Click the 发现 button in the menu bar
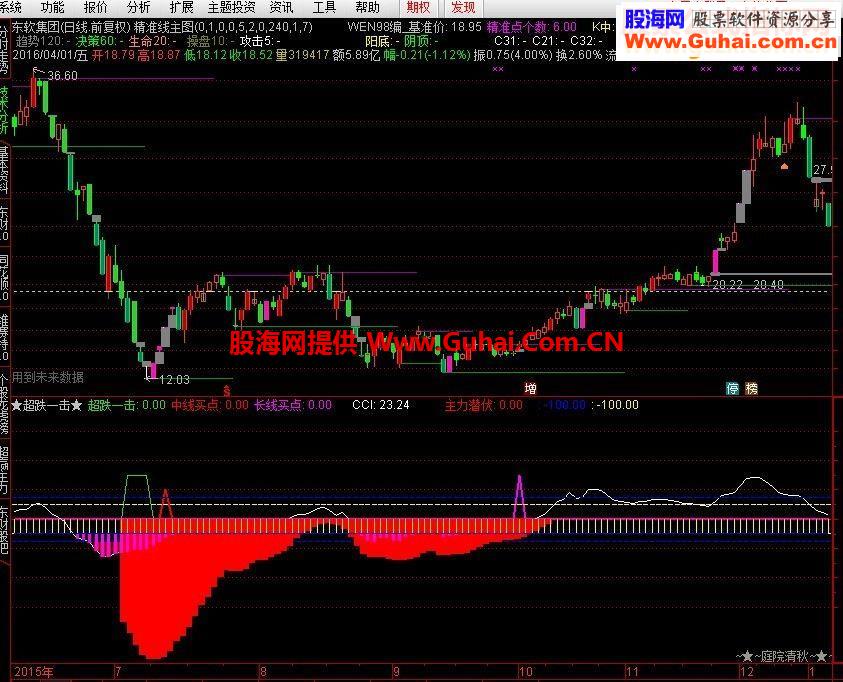 coord(463,8)
